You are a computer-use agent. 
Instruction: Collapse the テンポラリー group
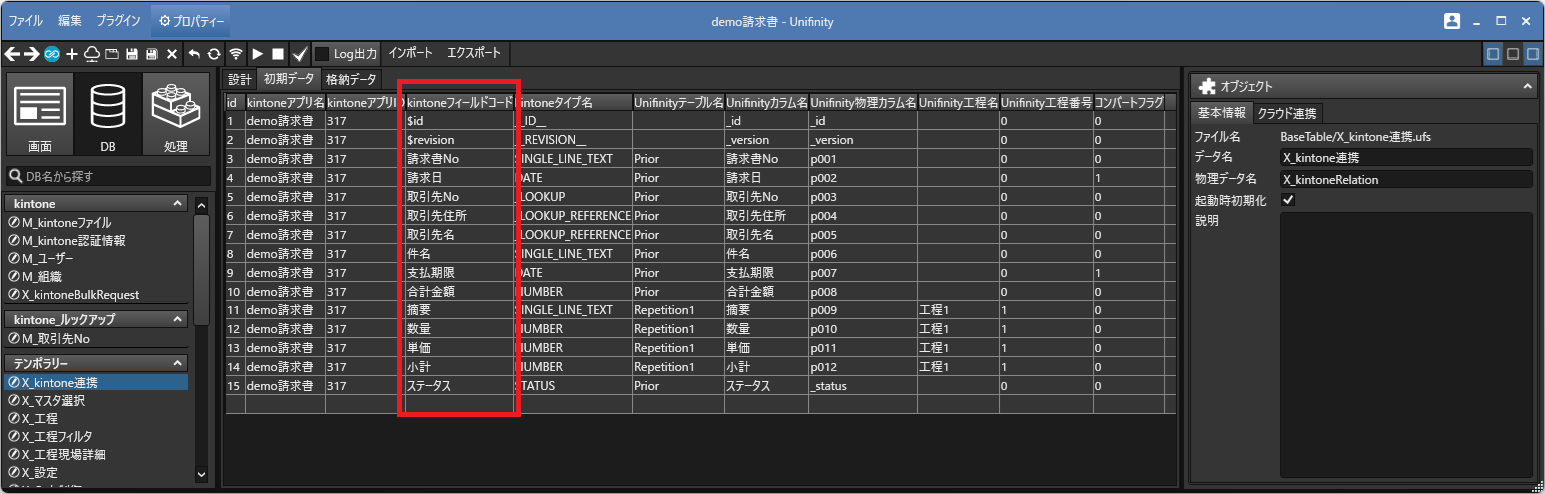click(x=178, y=363)
